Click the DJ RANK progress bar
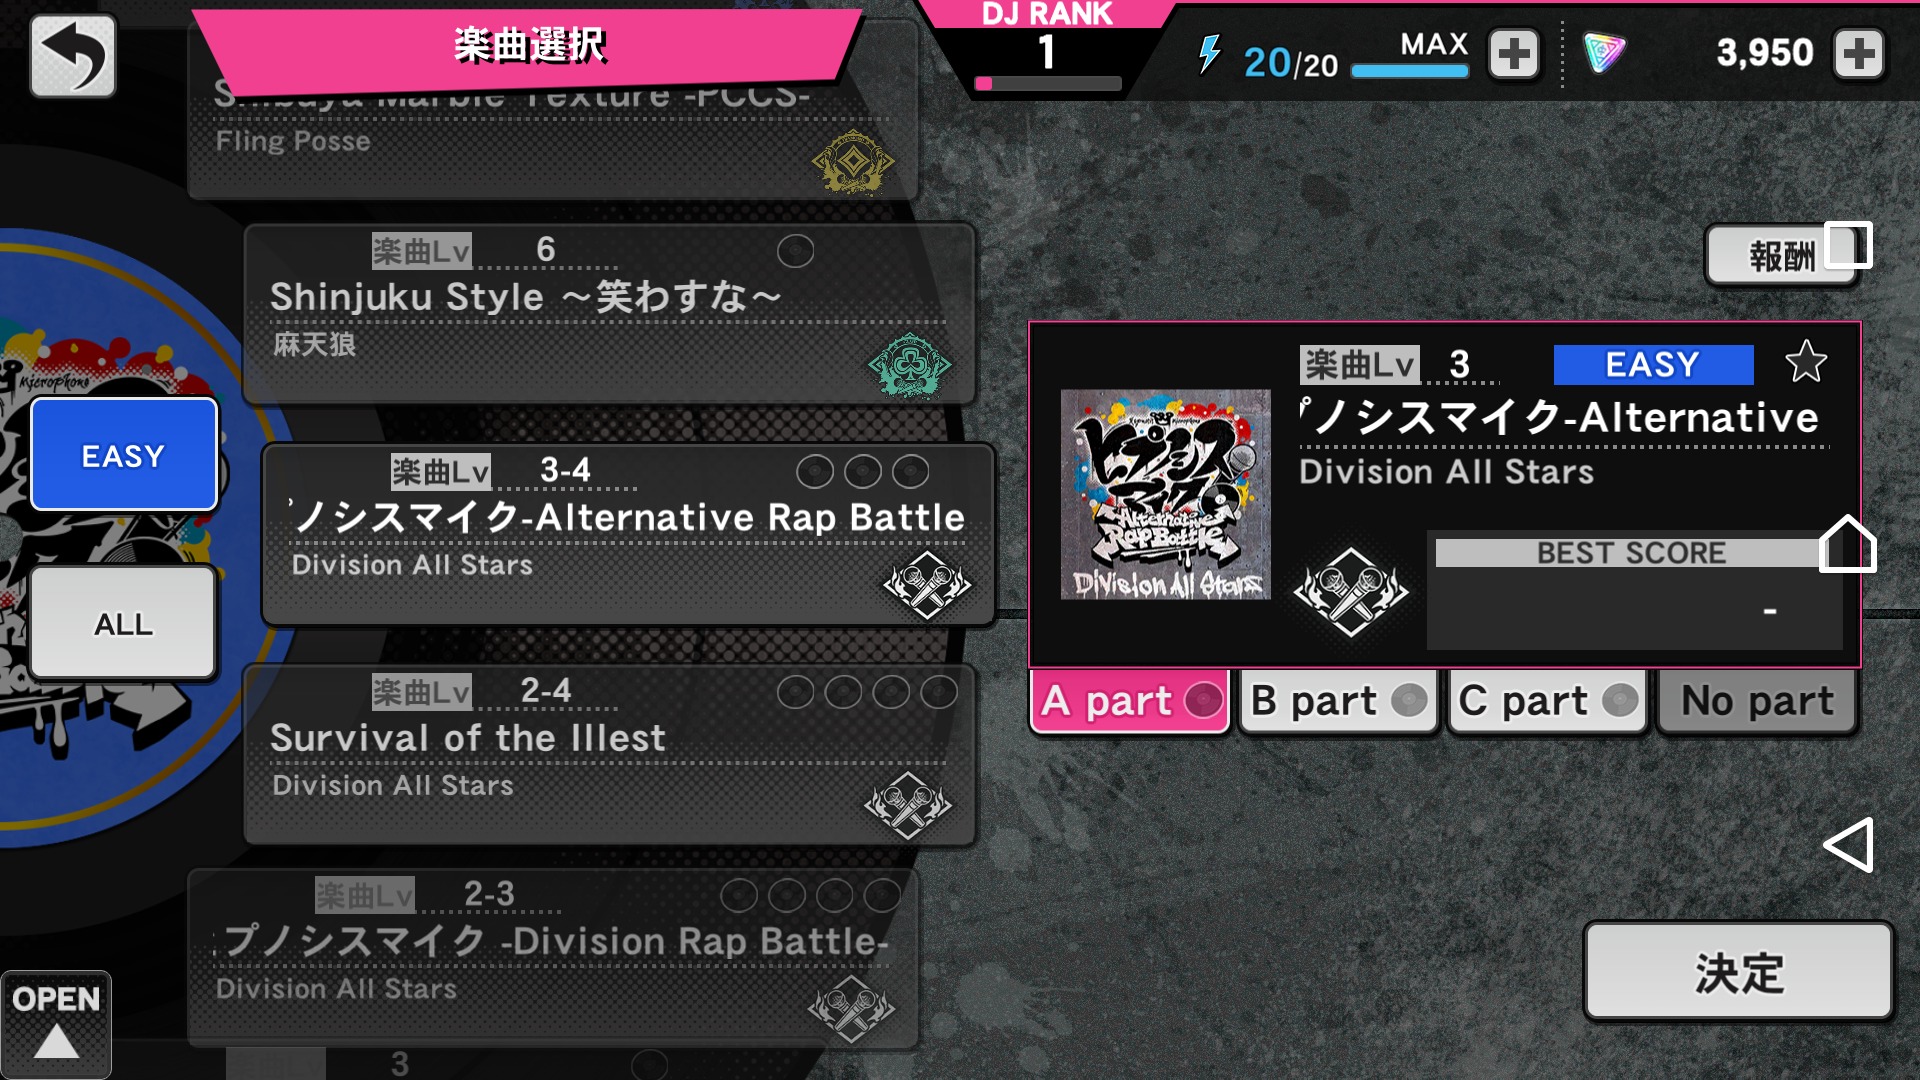The width and height of the screenshot is (1920, 1080). (x=1048, y=84)
